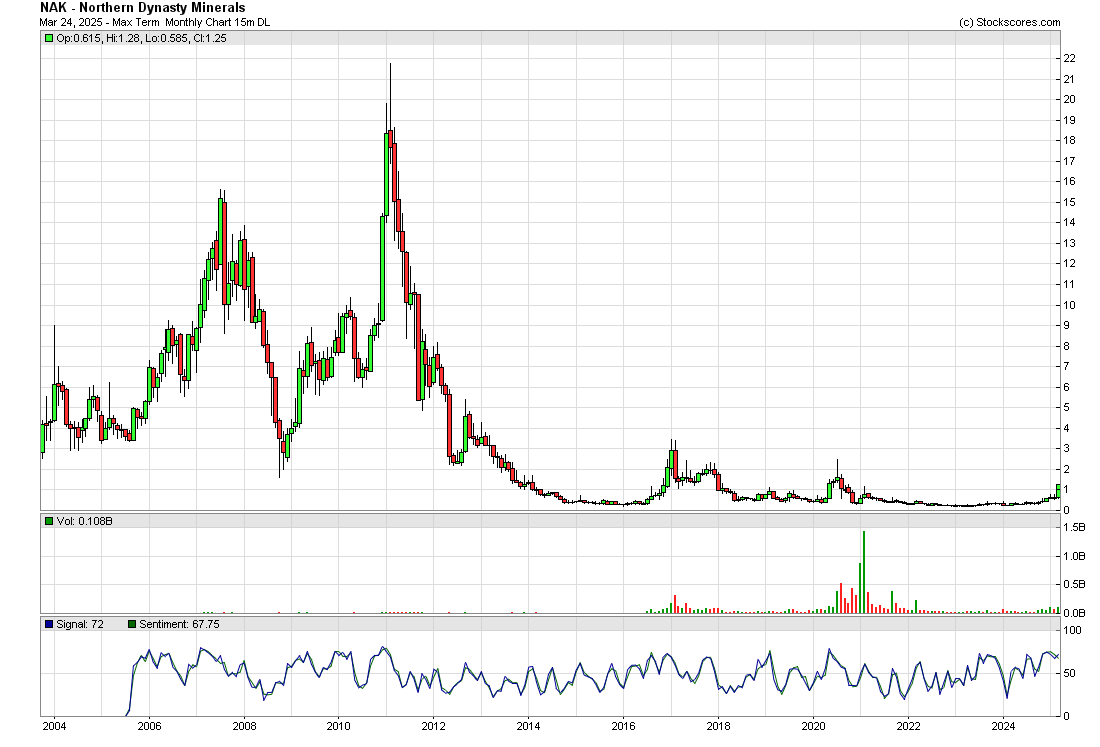Screen dimensions: 1100x747
Task: Click the 1.5B volume axis label
Action: [x=1075, y=527]
